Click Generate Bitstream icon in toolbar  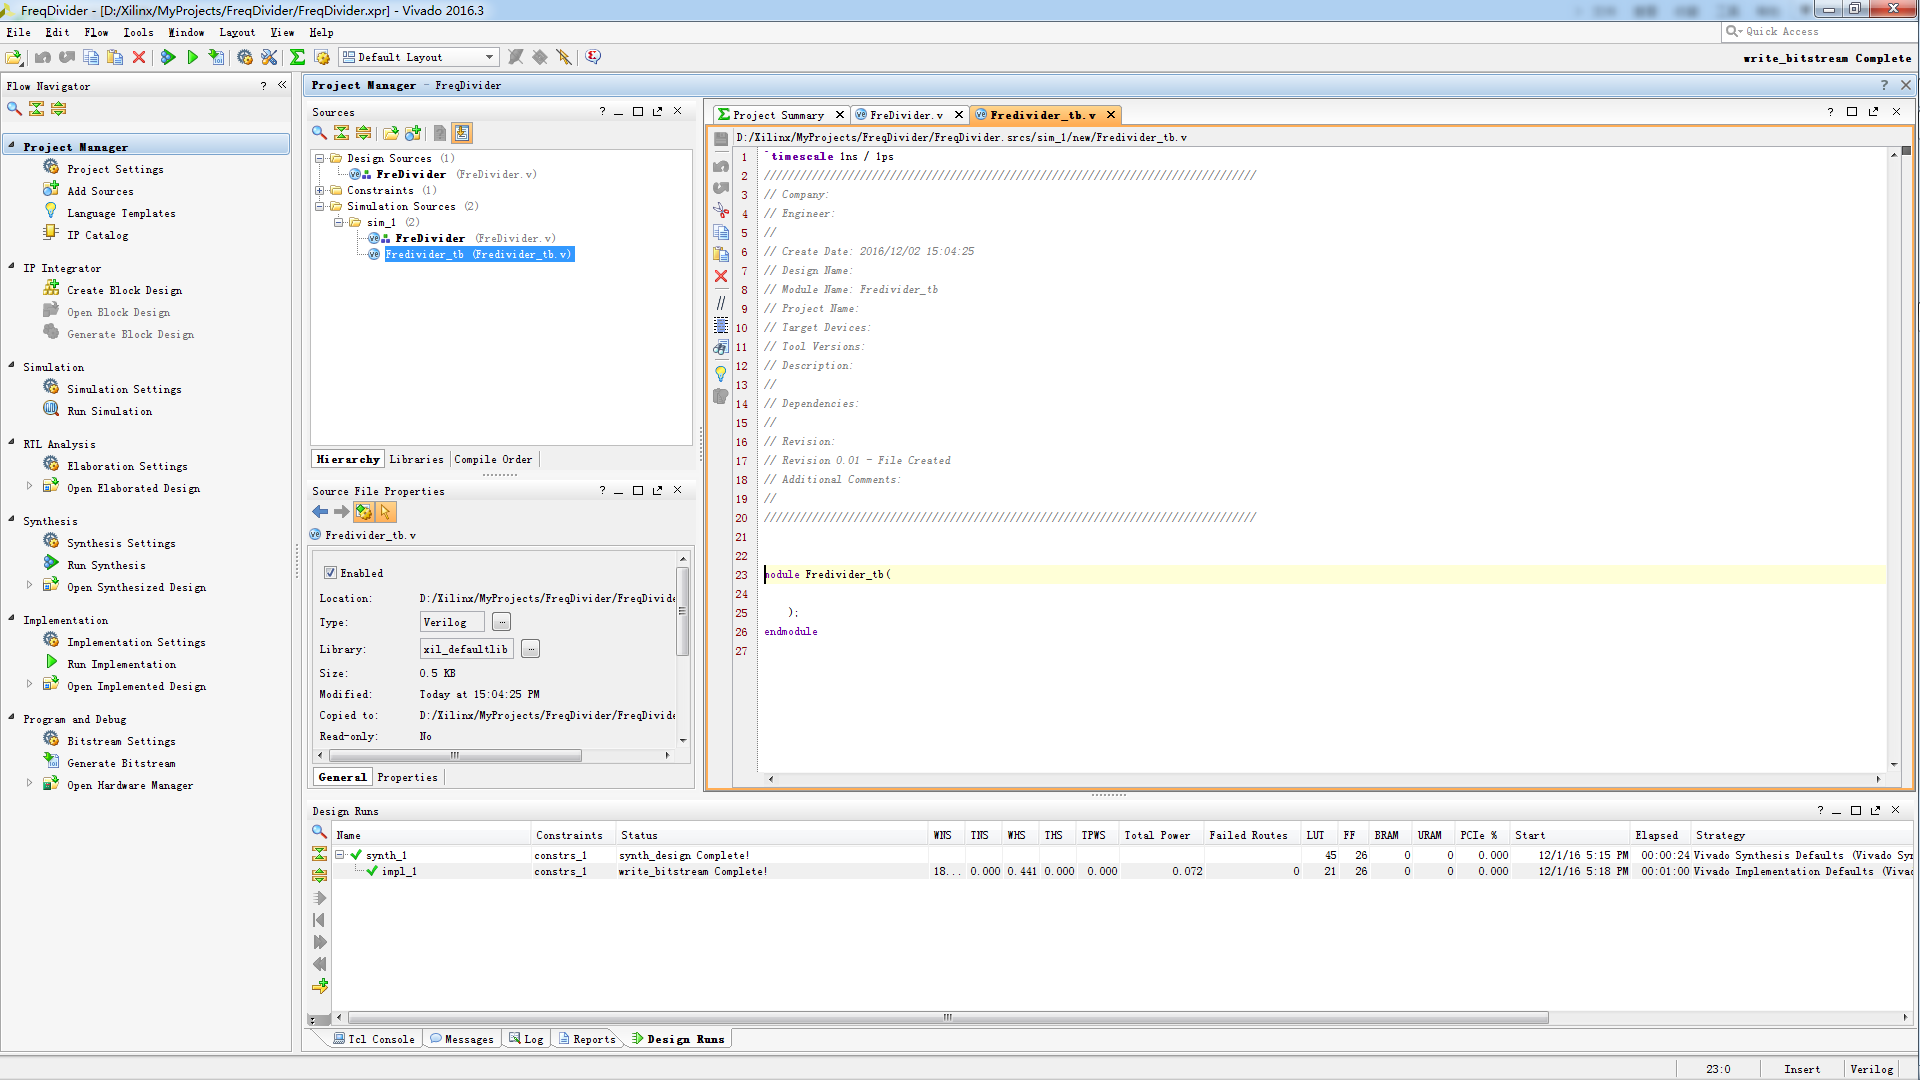coord(216,58)
